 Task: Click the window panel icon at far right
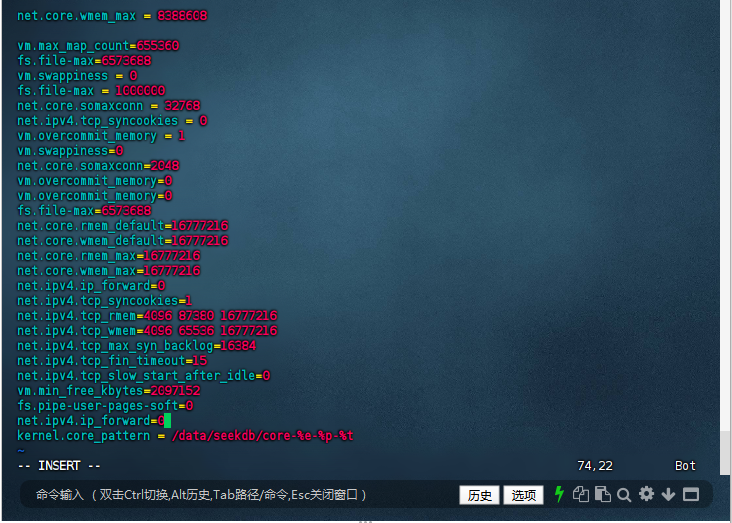(692, 494)
